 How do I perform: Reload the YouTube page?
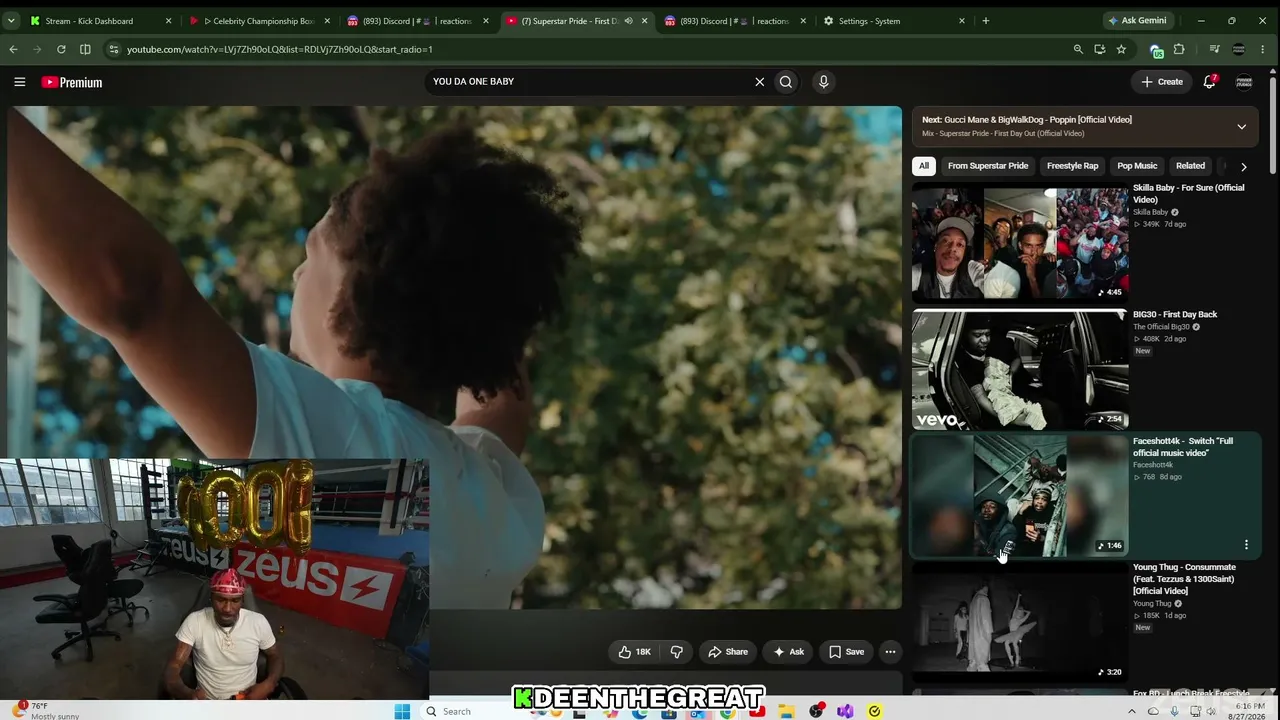pos(61,49)
